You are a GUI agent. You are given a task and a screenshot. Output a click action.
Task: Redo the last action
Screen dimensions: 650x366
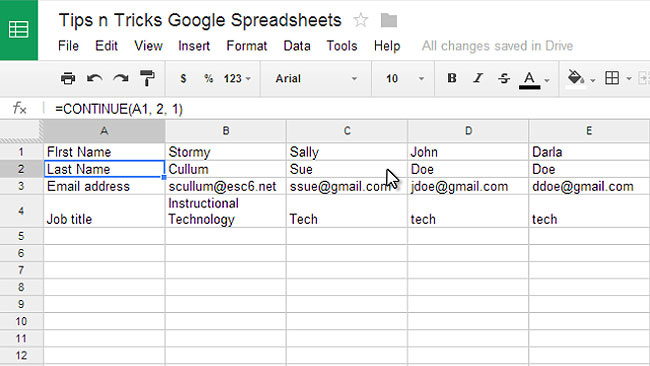[x=121, y=78]
